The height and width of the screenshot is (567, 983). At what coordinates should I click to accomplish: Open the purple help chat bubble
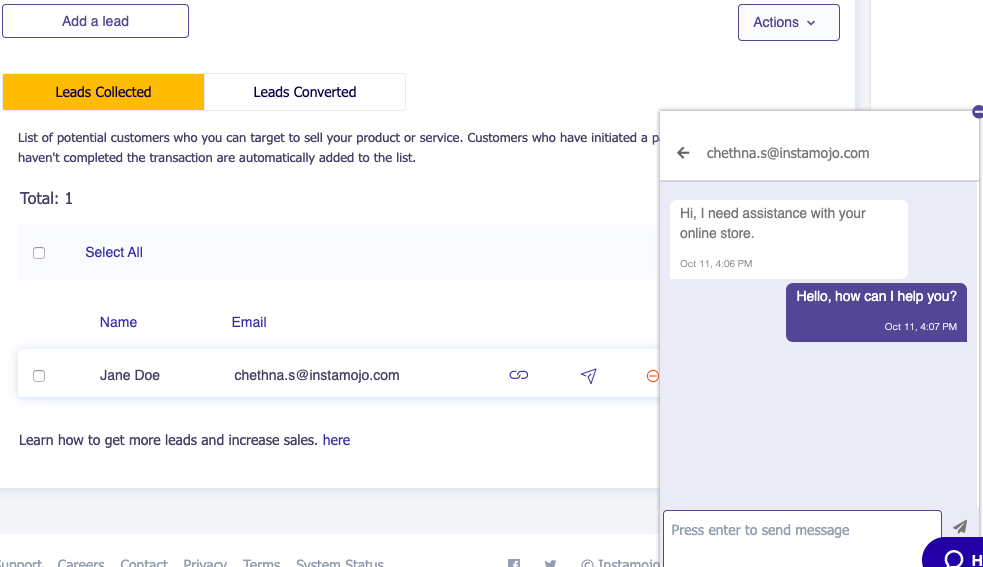point(955,555)
